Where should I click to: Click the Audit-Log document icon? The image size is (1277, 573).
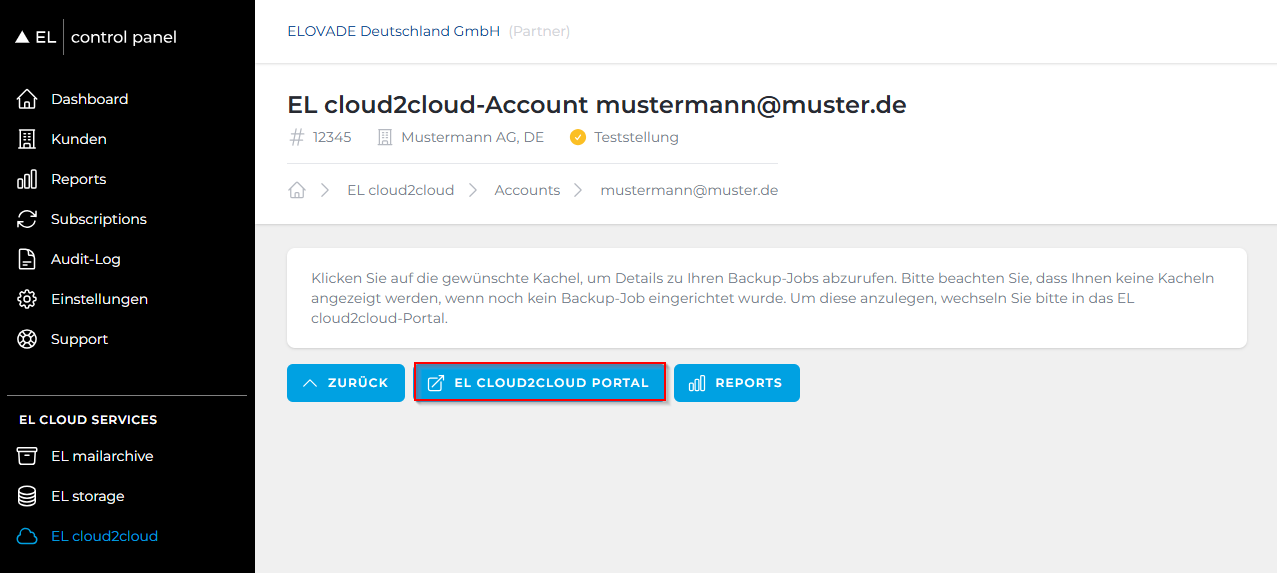click(28, 259)
